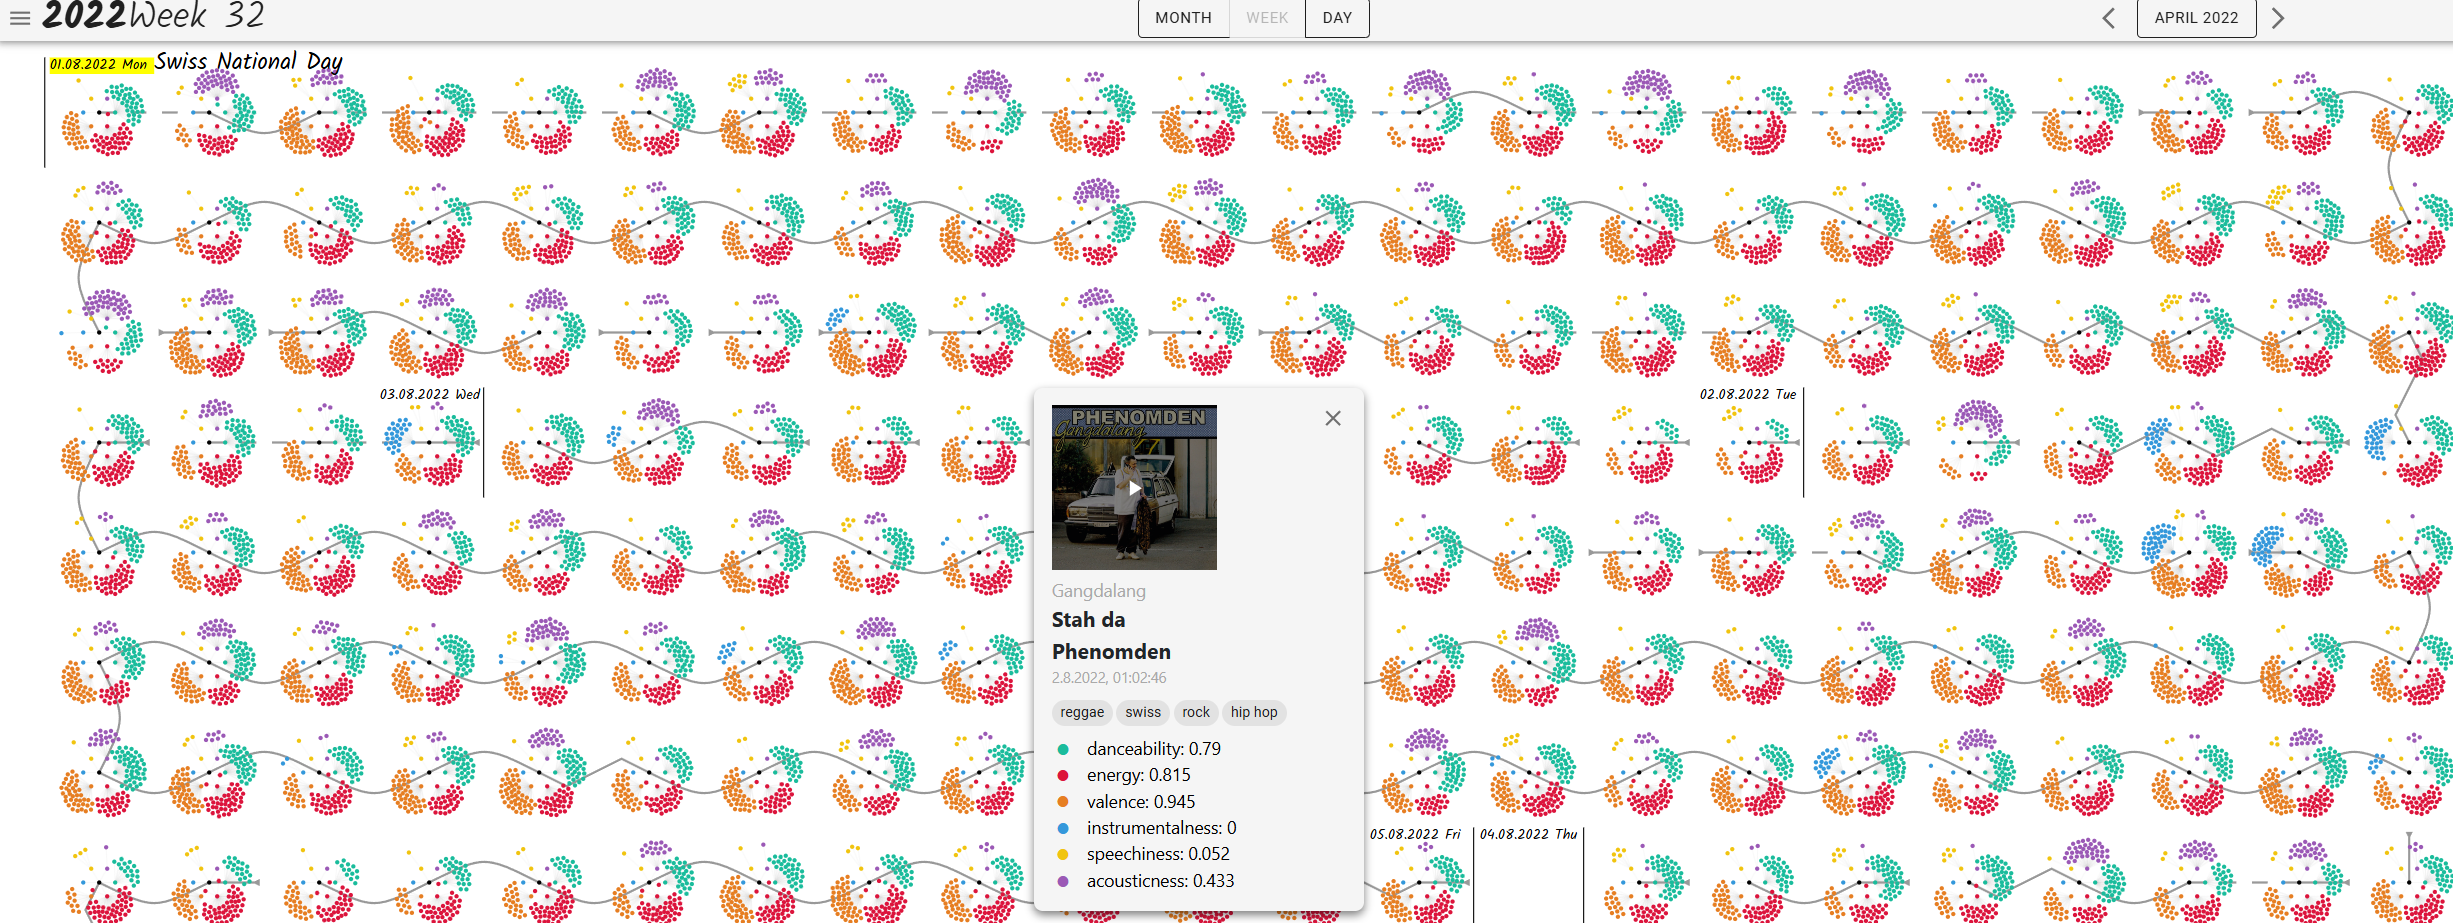Select the swiss genre tag
Viewport: 2453px width, 923px height.
point(1143,712)
